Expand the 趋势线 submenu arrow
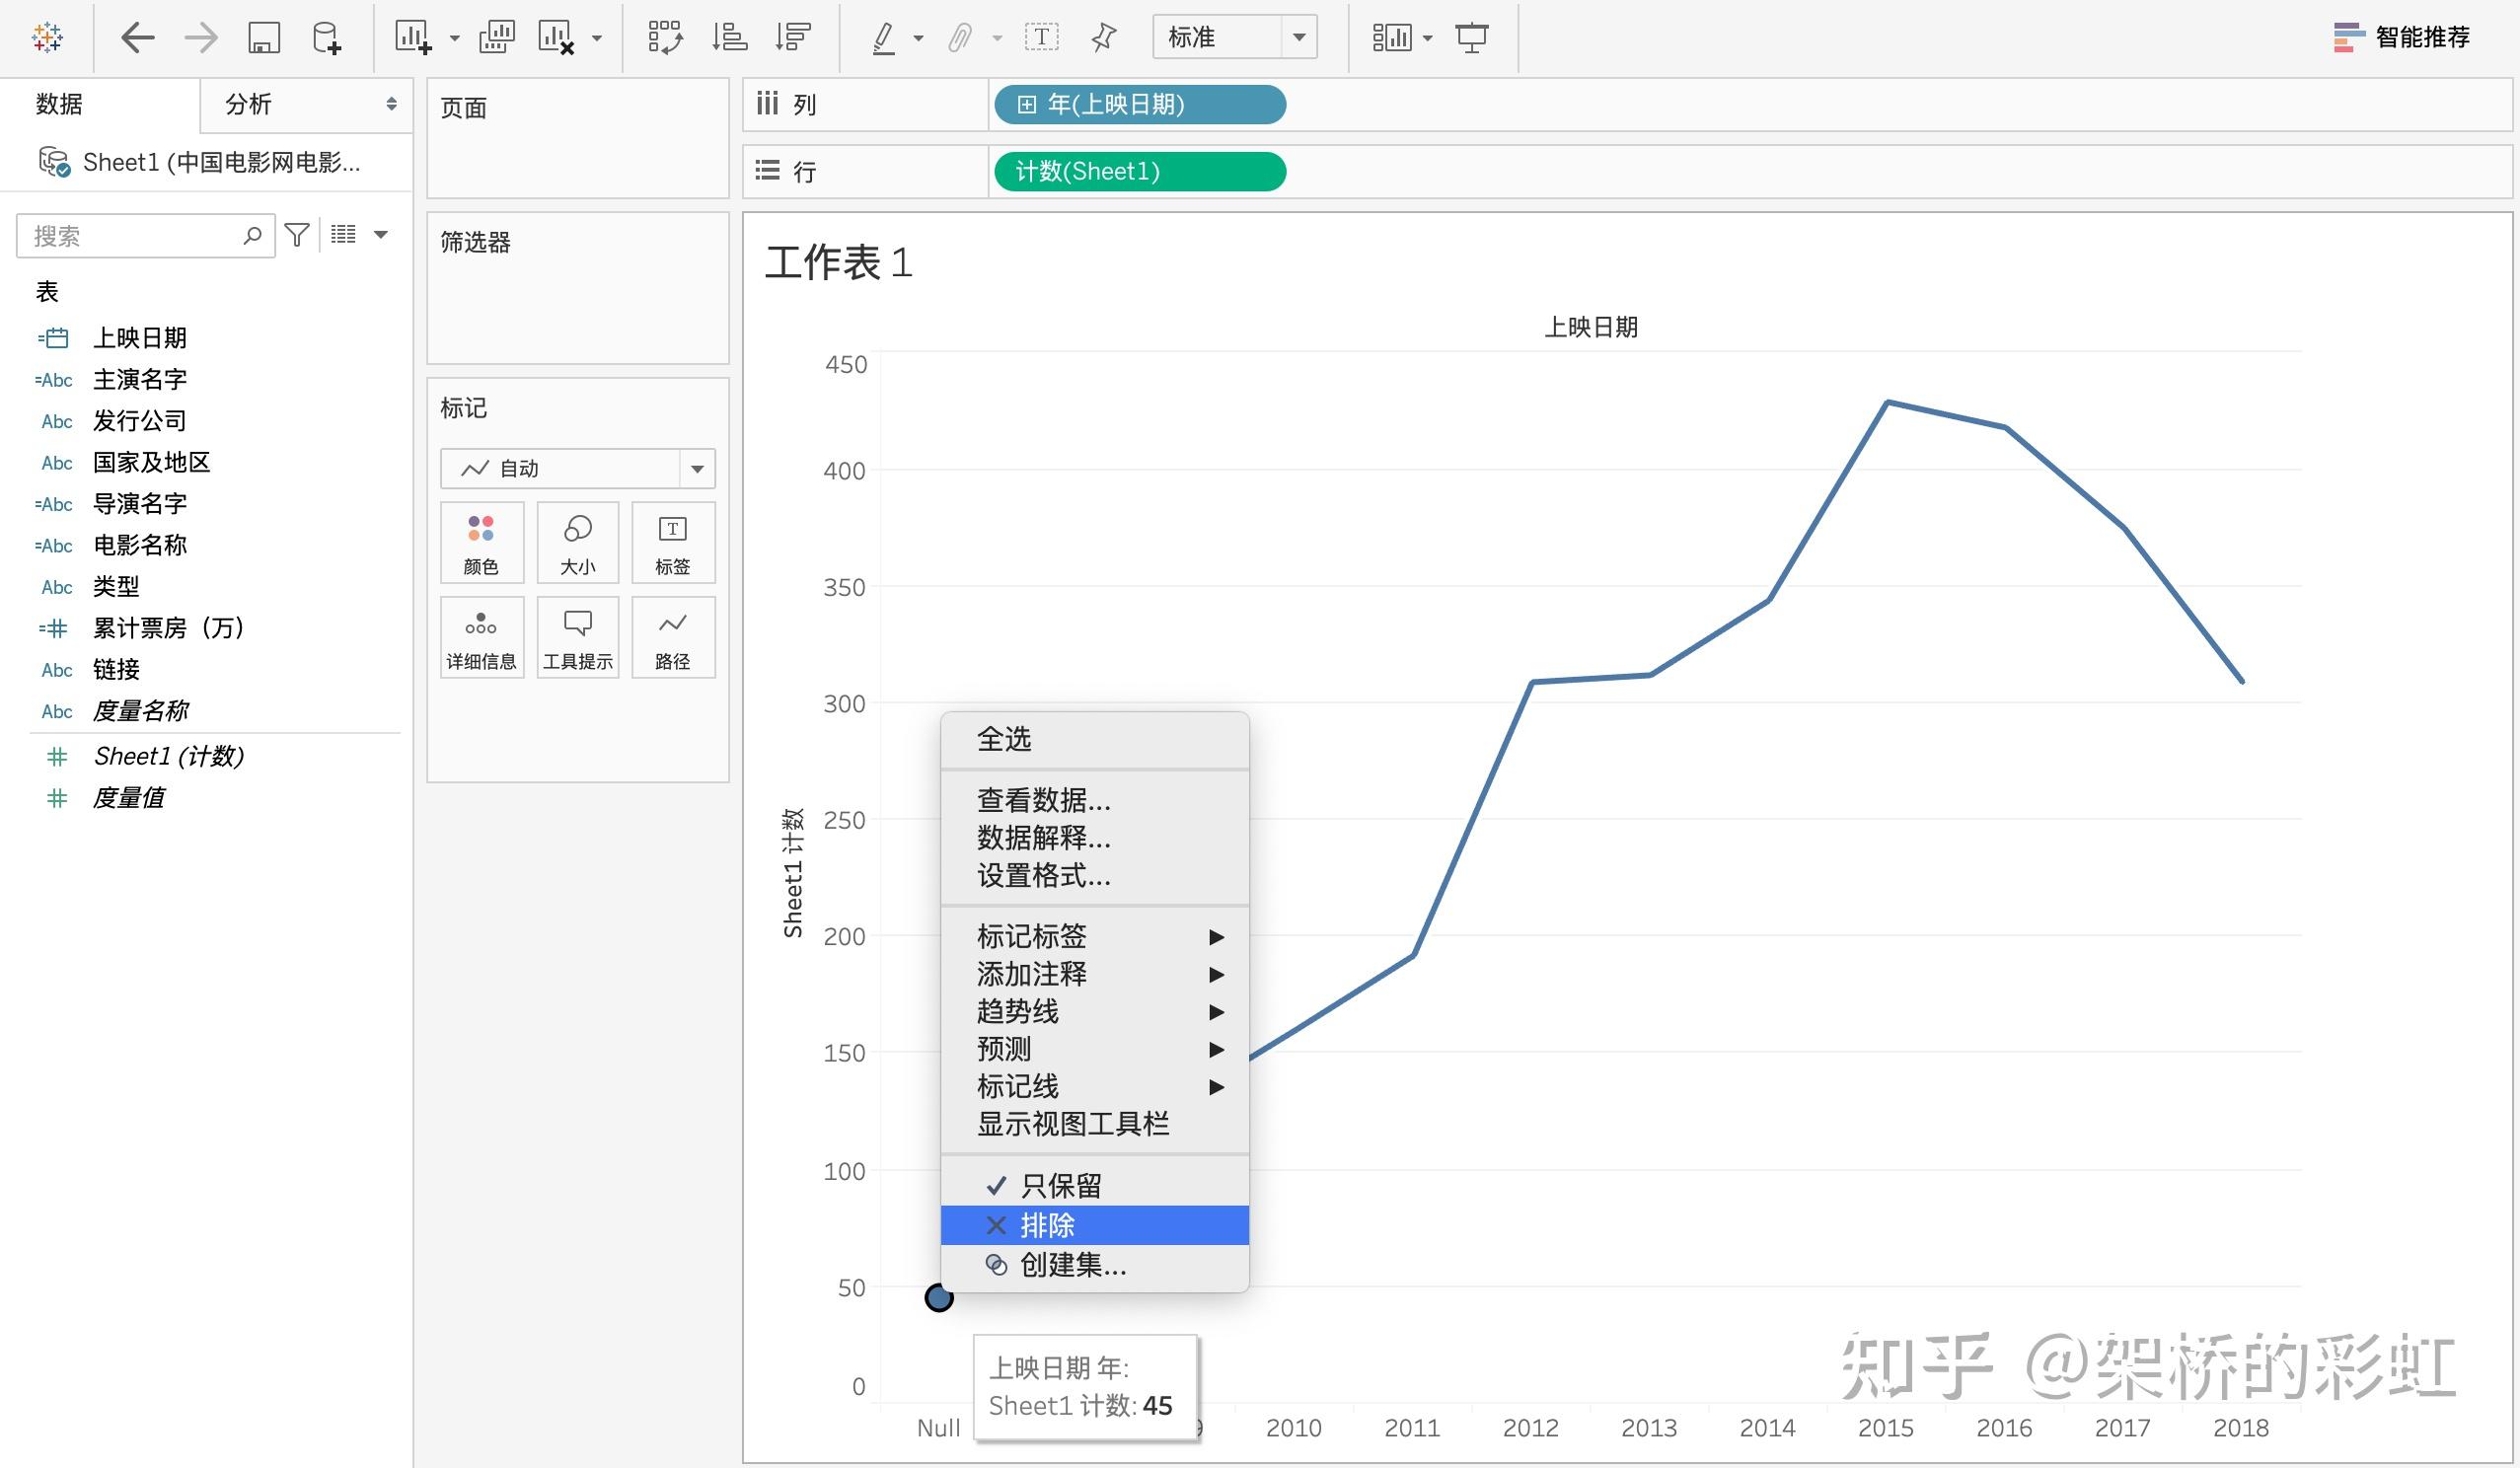The height and width of the screenshot is (1468, 2520). coord(1216,1012)
